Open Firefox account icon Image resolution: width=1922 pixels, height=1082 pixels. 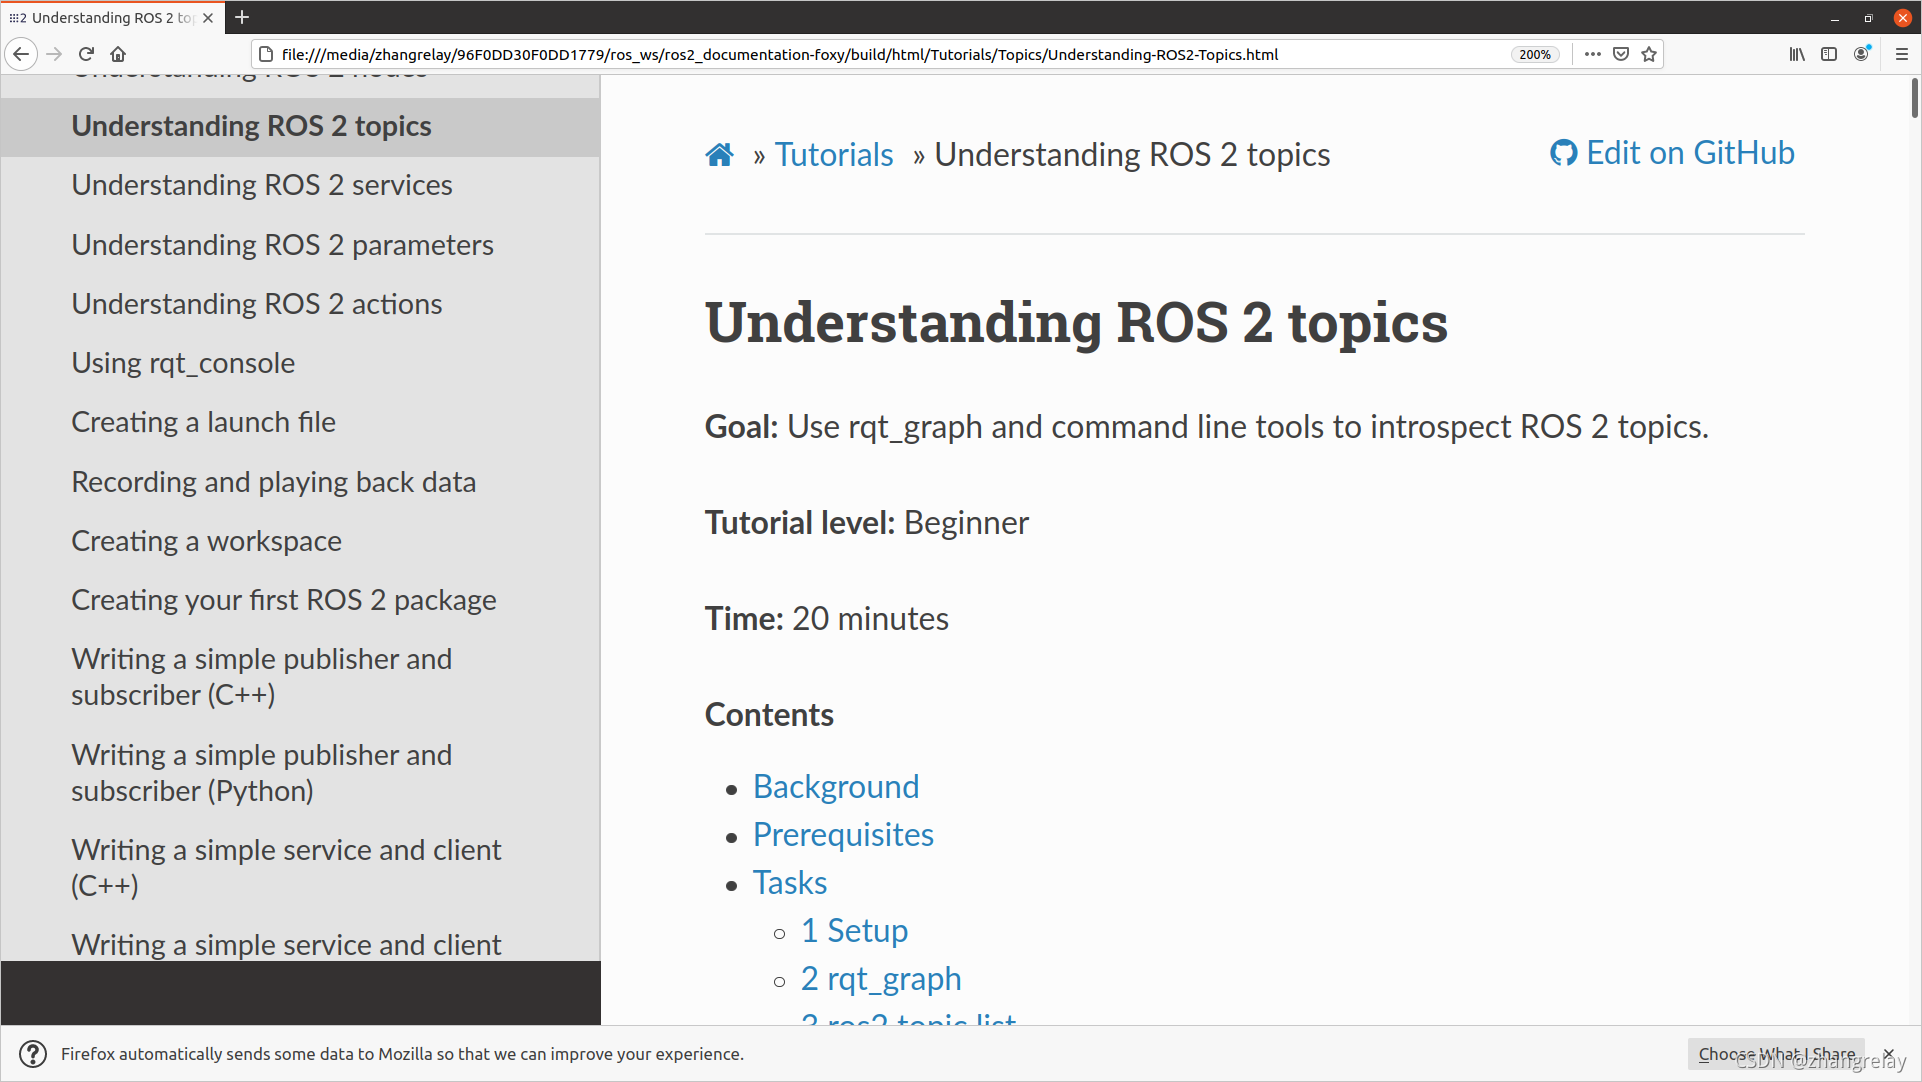(1861, 54)
